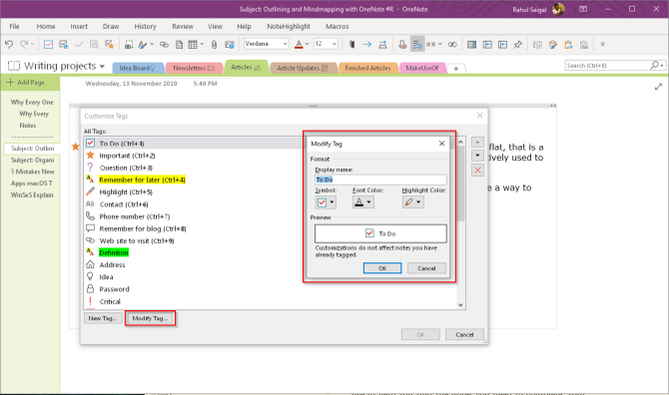Click the expand page arrow icon
The height and width of the screenshot is (395, 669).
[658, 87]
